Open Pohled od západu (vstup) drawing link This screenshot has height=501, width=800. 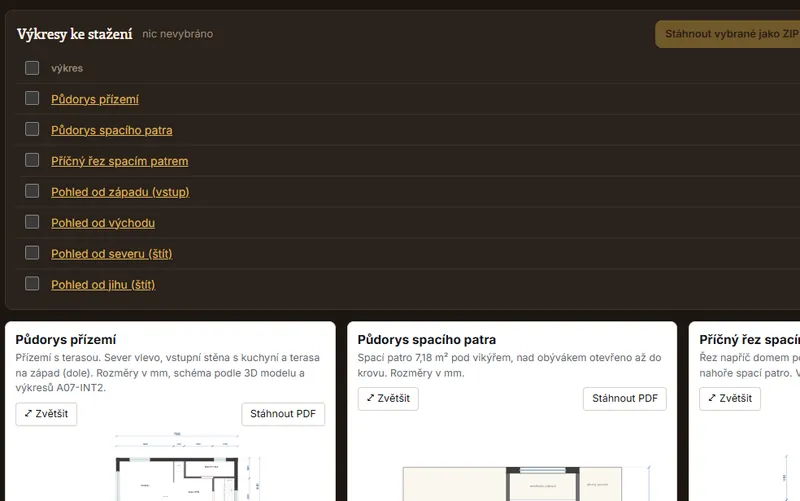(120, 192)
